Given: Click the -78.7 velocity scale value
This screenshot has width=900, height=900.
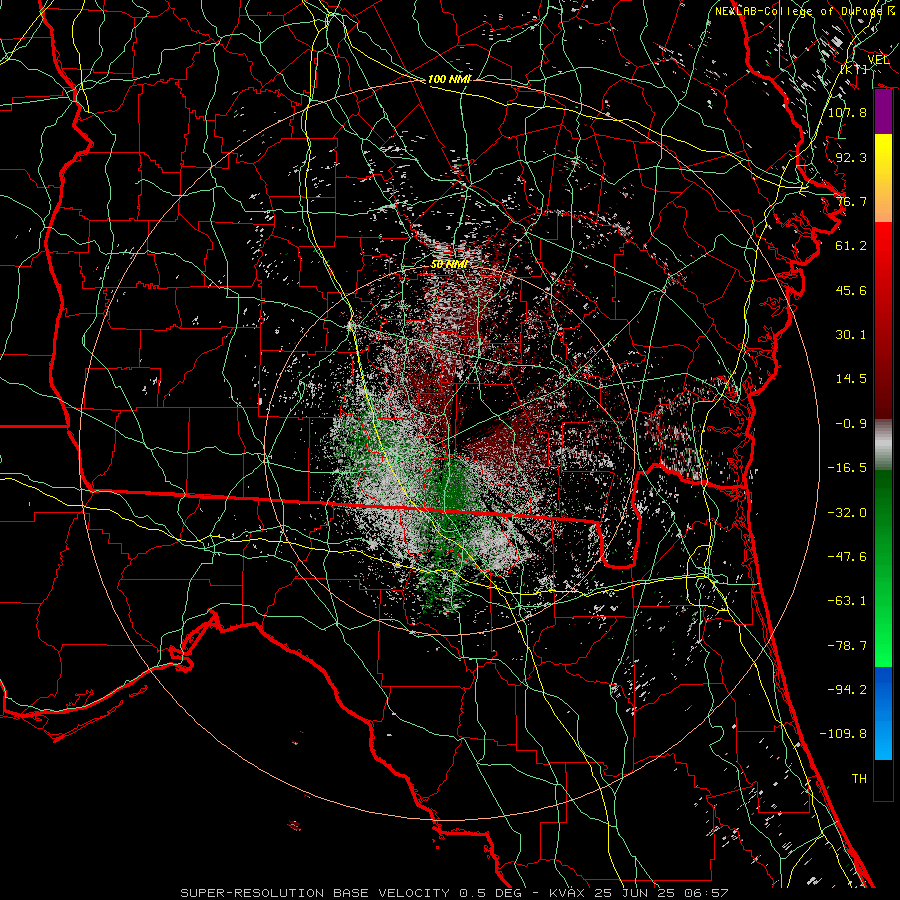Looking at the screenshot, I should click(x=847, y=646).
